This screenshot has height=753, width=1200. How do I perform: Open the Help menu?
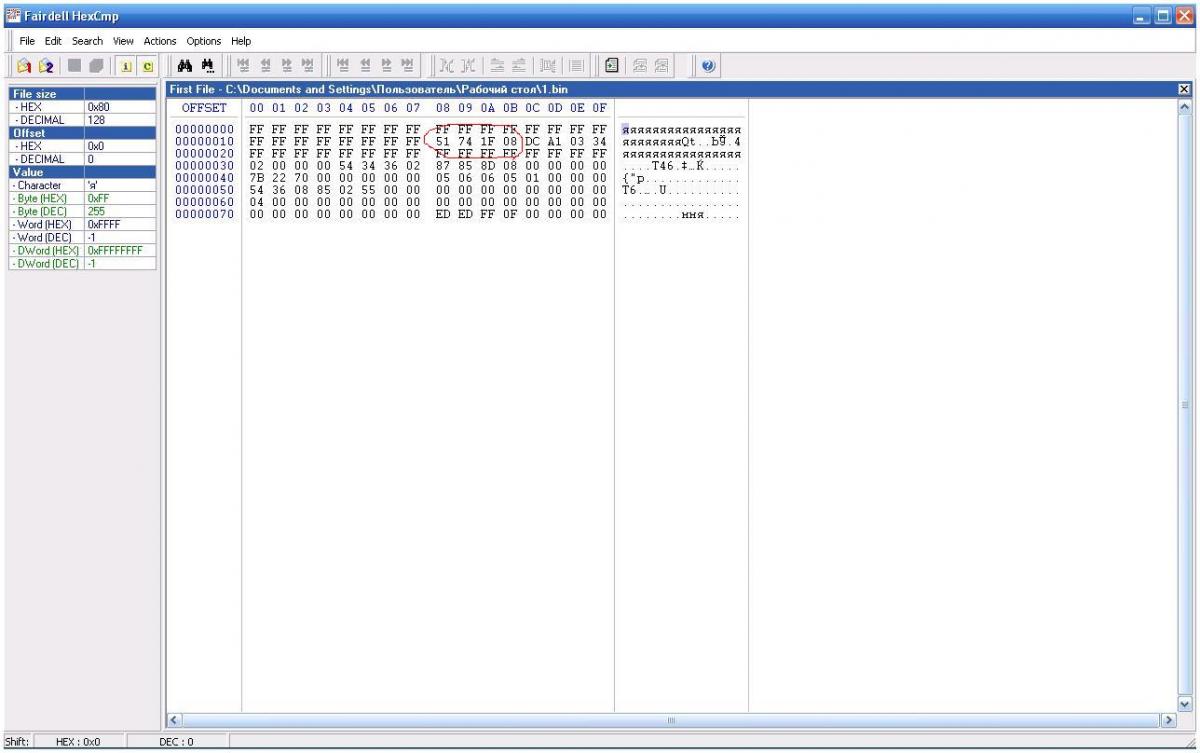(241, 41)
